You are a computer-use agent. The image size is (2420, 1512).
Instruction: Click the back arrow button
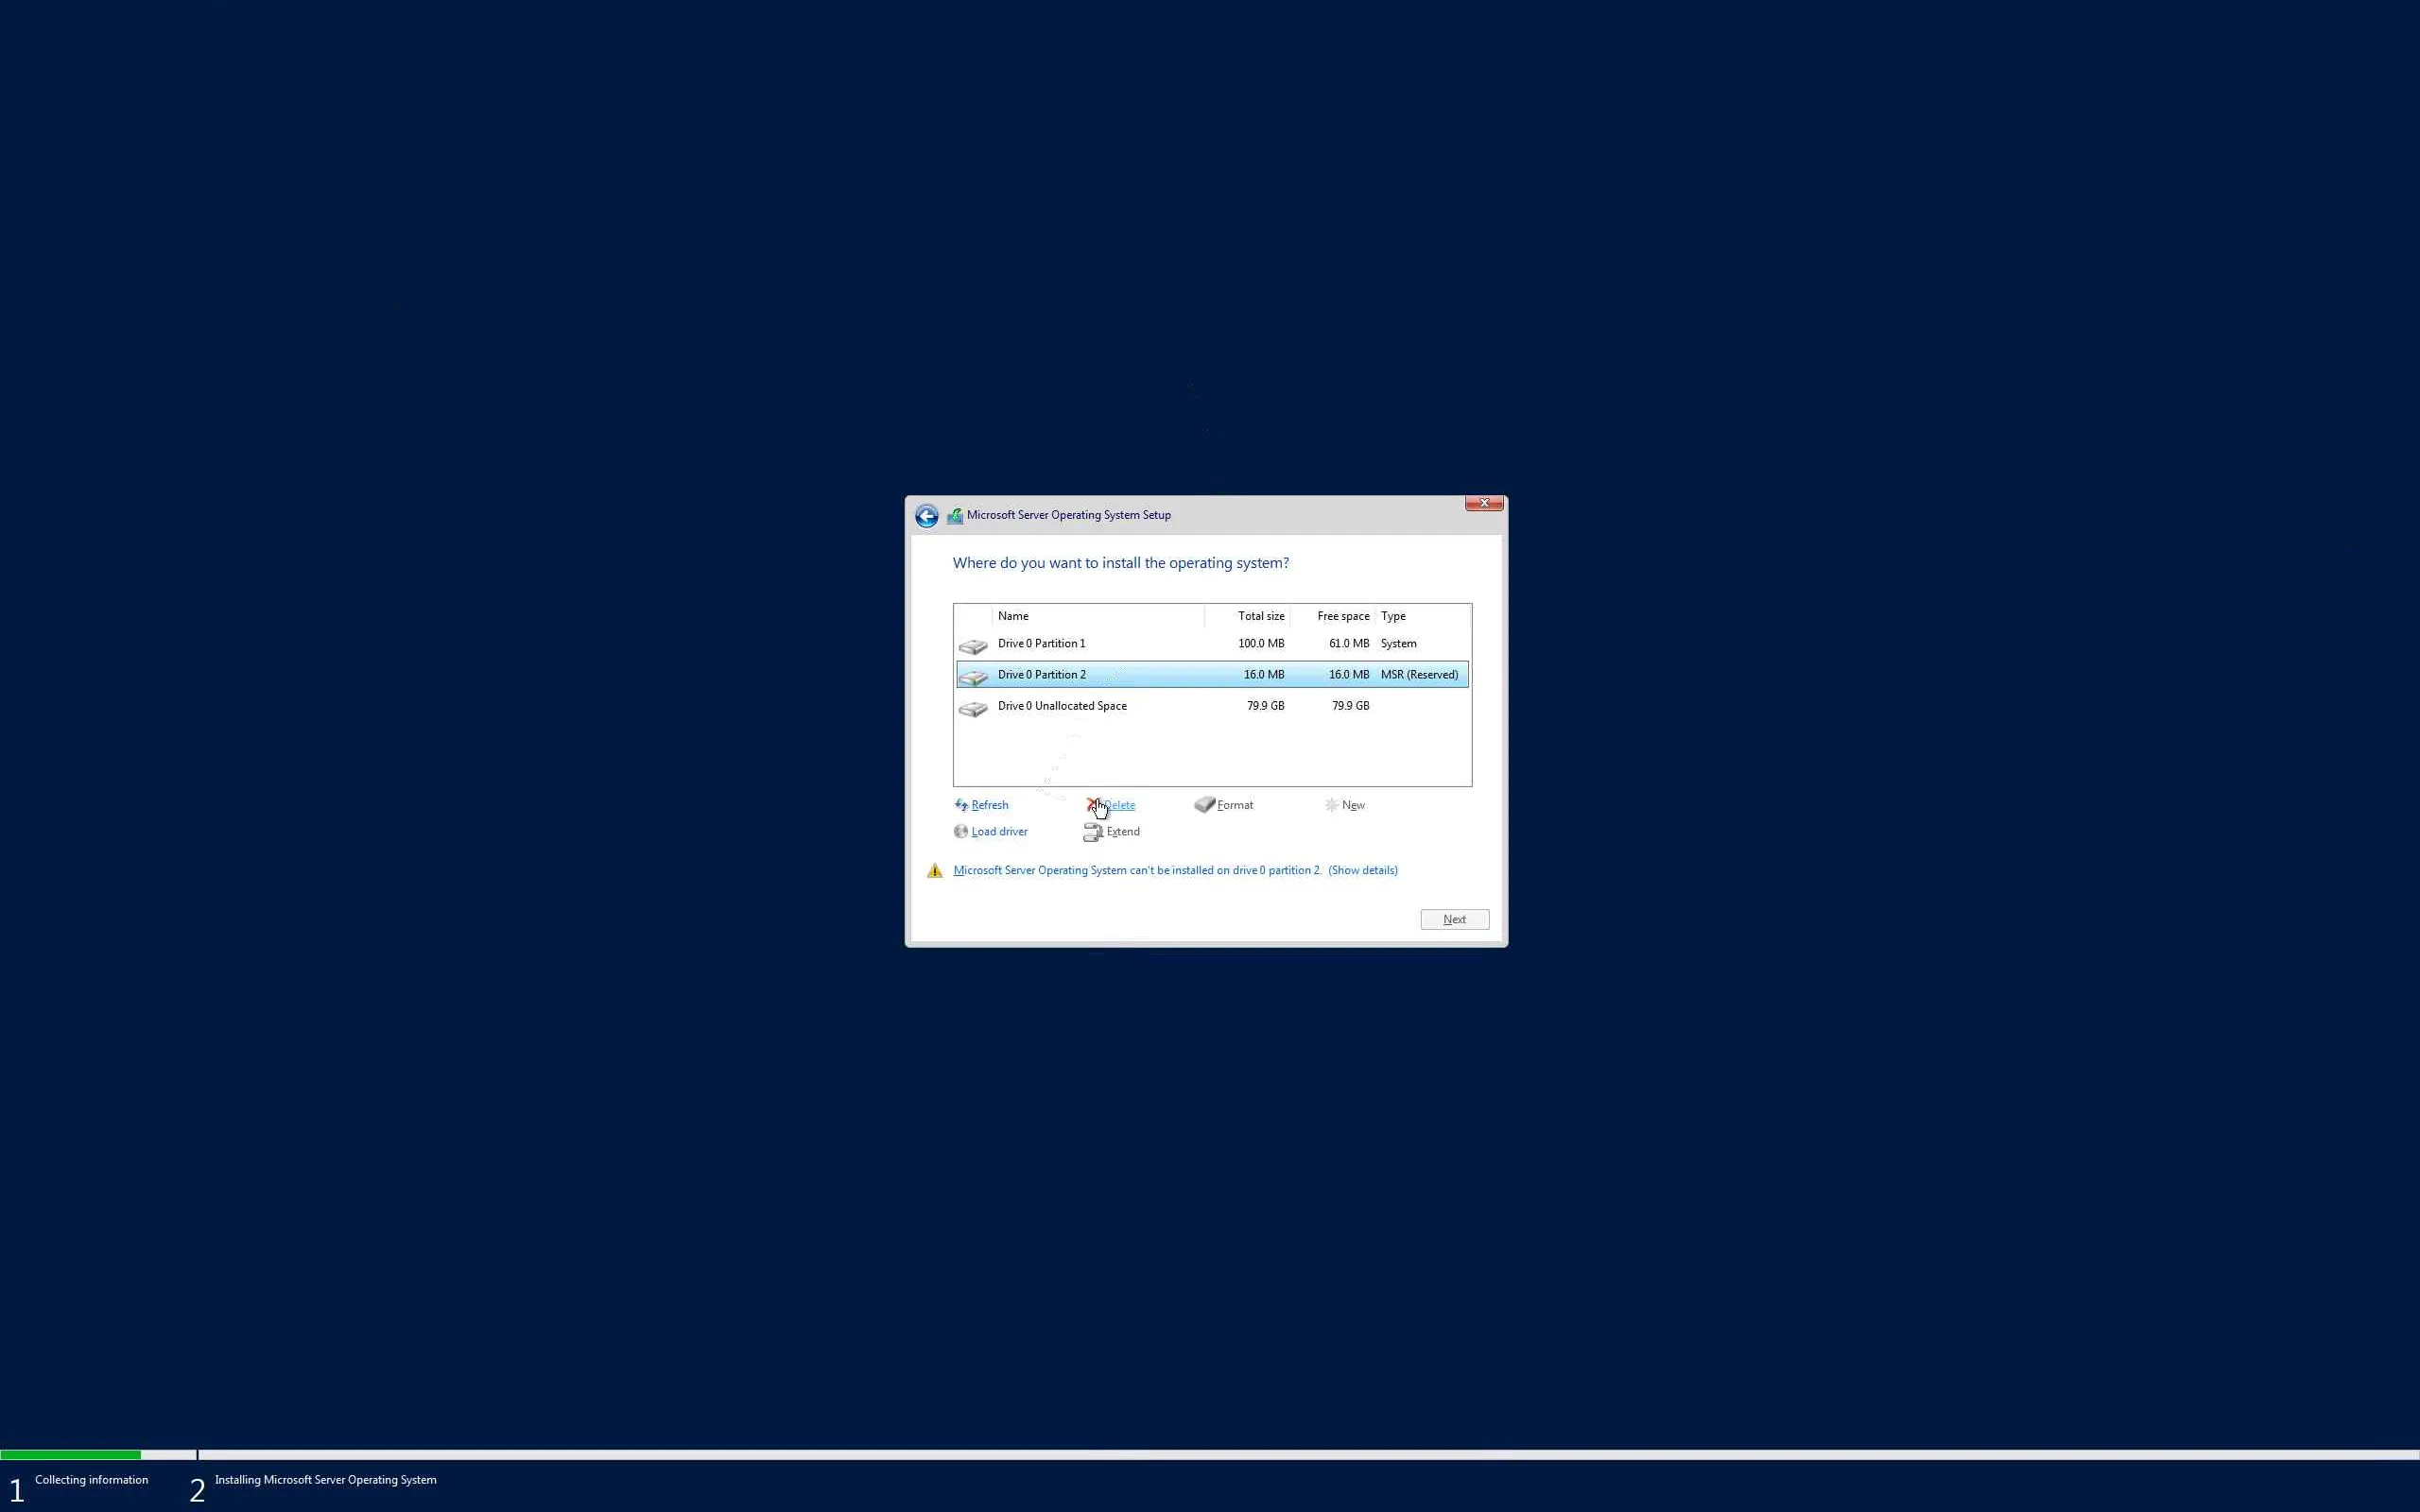pos(926,516)
